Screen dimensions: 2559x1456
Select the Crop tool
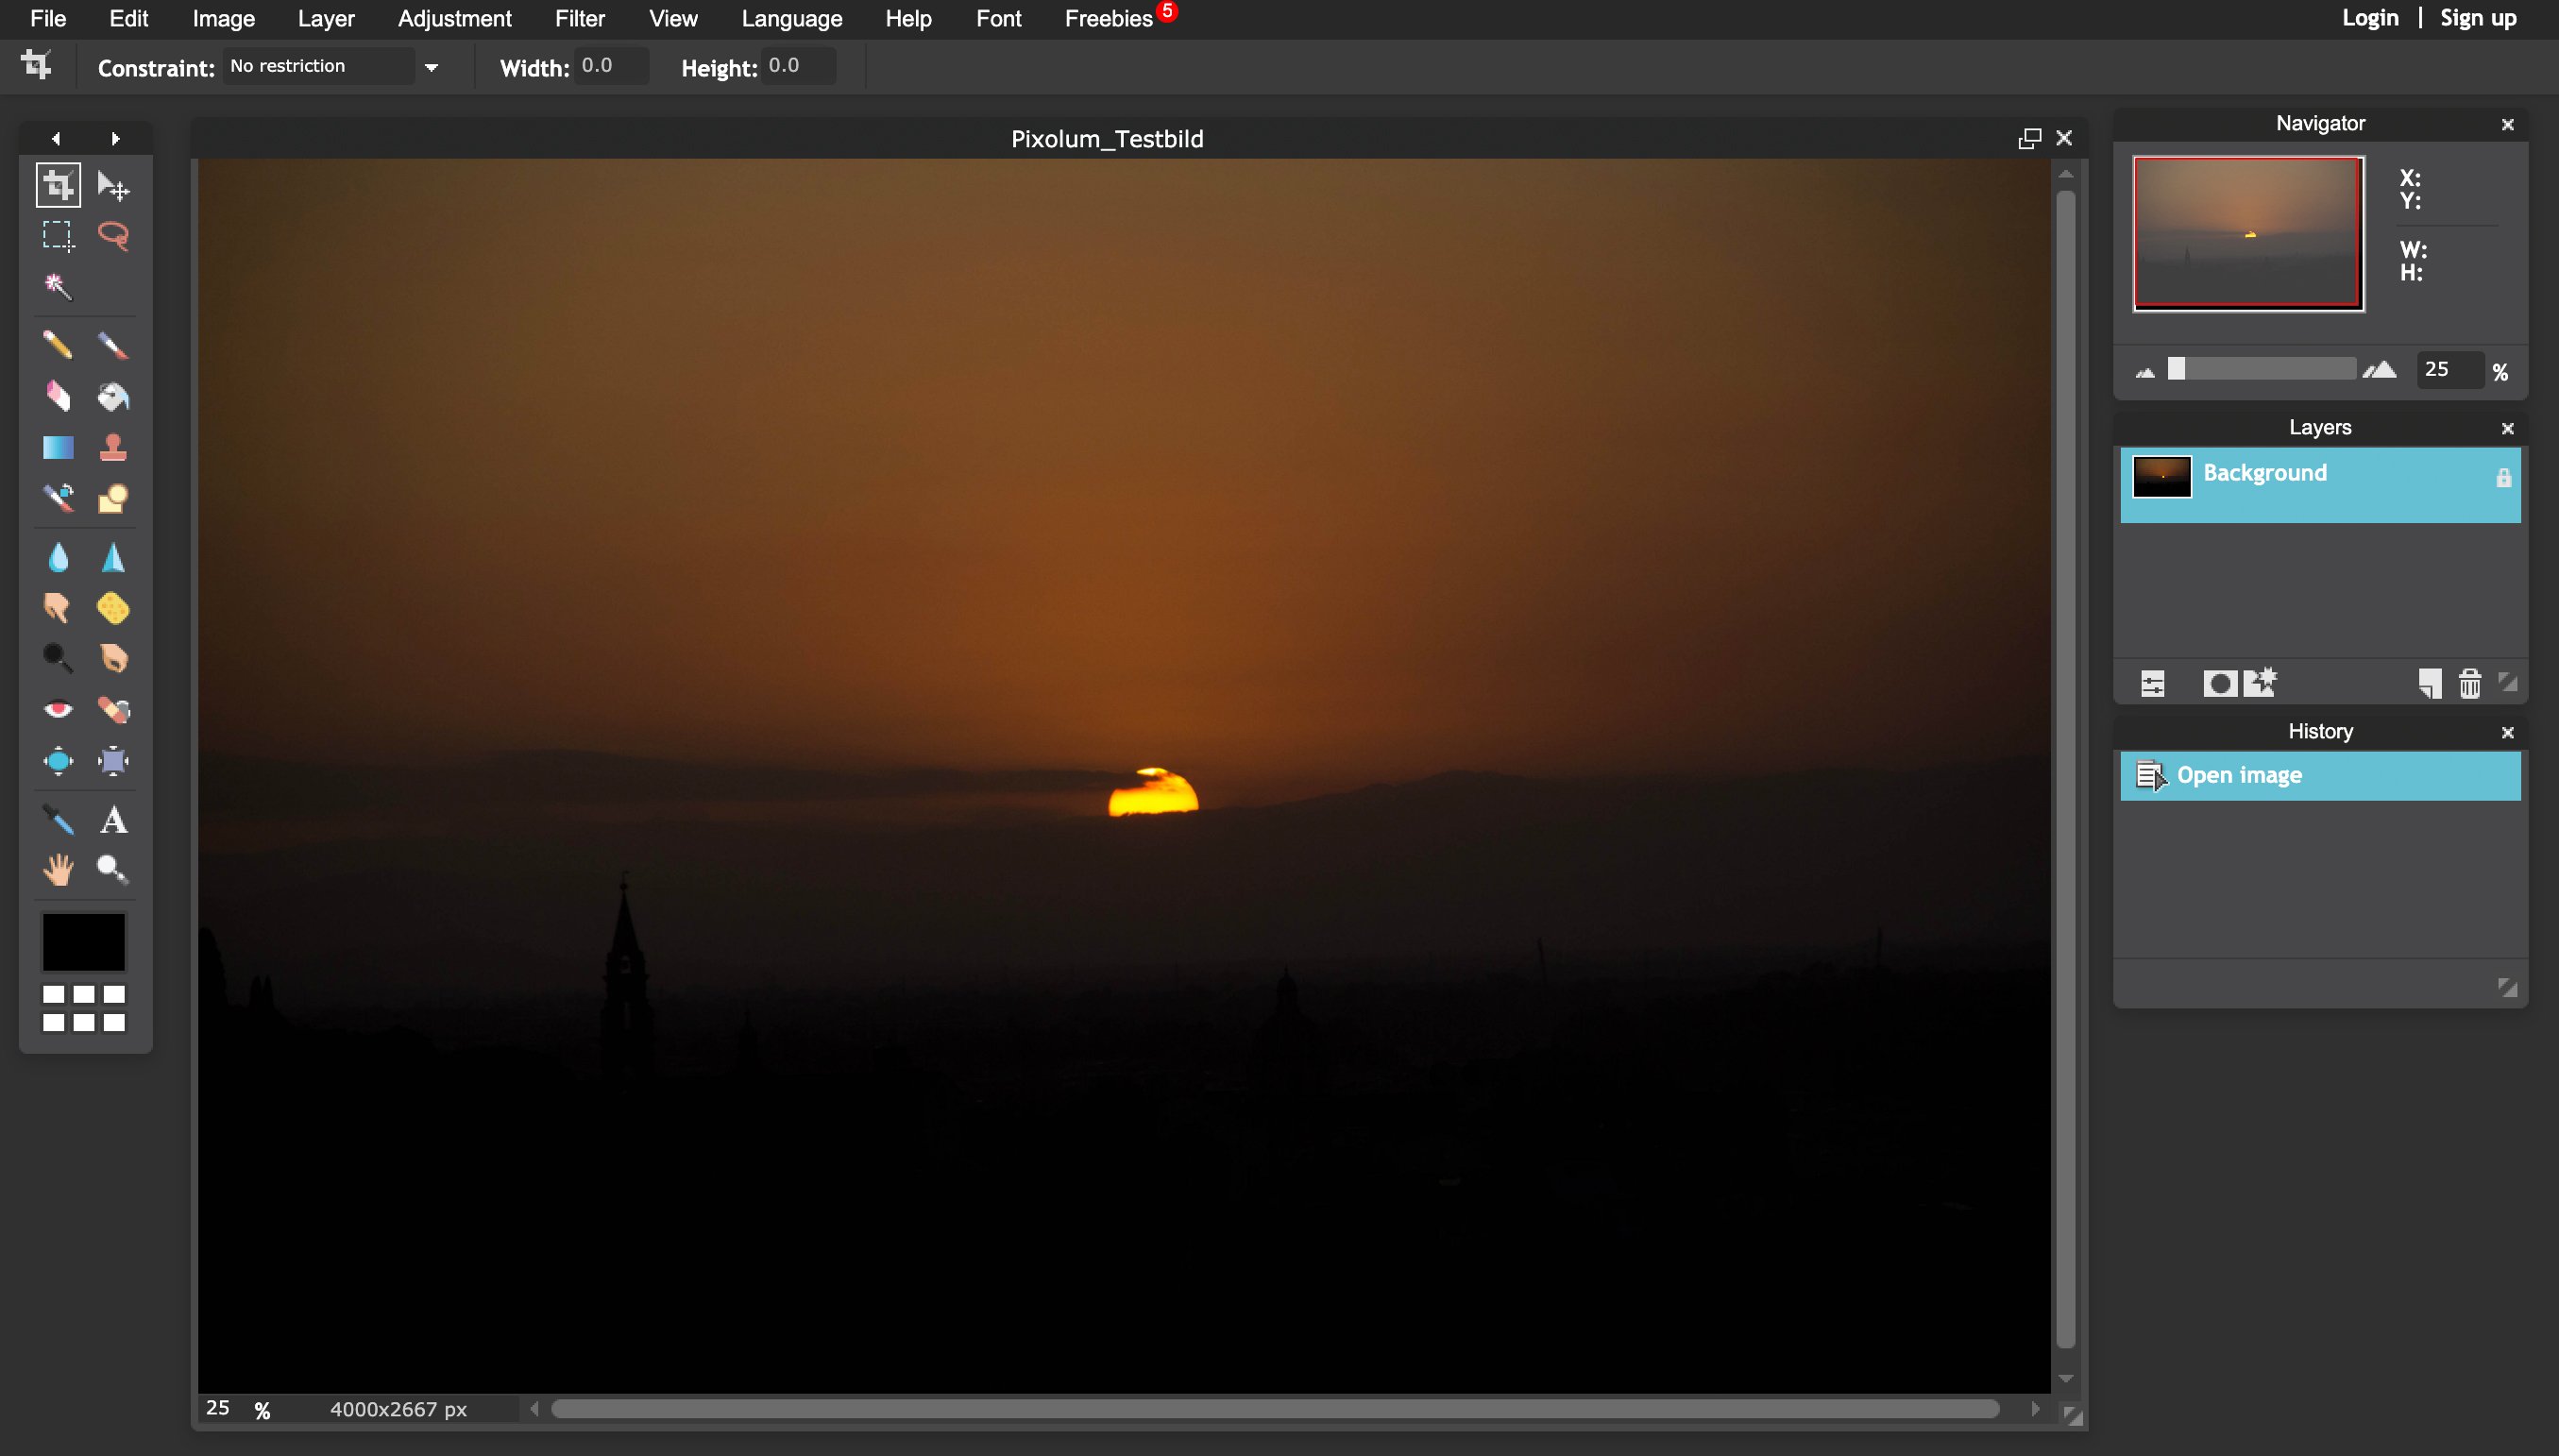click(x=58, y=185)
